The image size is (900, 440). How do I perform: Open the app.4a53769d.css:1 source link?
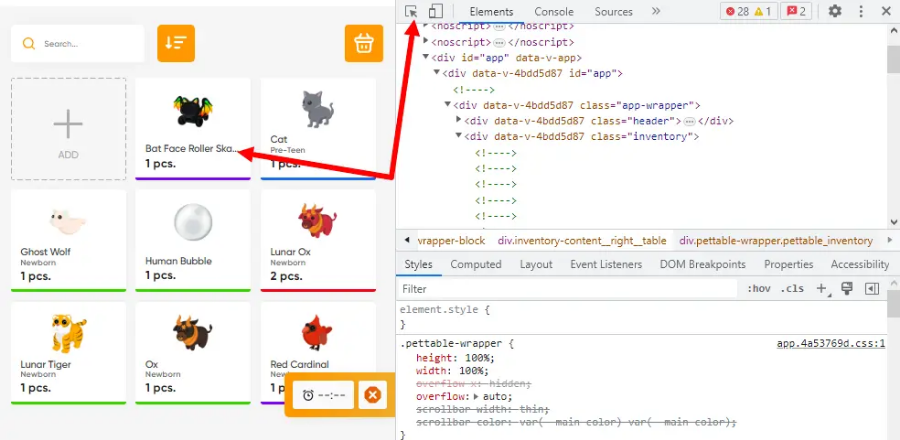(831, 343)
